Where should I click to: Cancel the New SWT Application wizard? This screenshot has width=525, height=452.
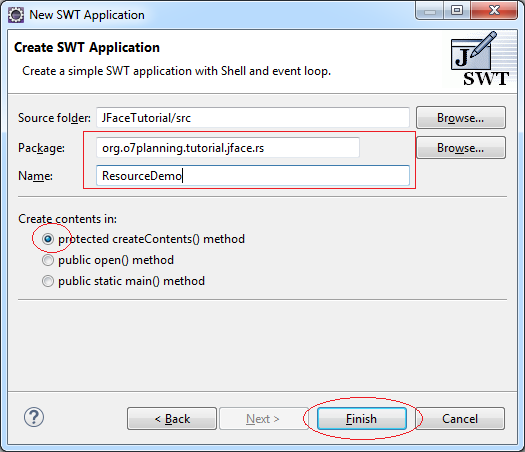[460, 419]
